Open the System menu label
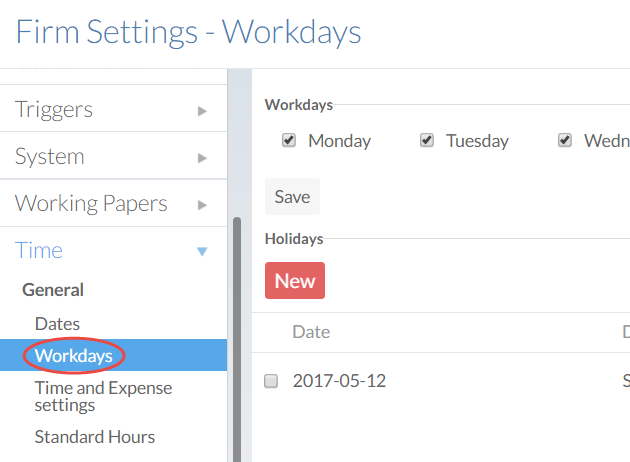This screenshot has height=462, width=630. 50,156
